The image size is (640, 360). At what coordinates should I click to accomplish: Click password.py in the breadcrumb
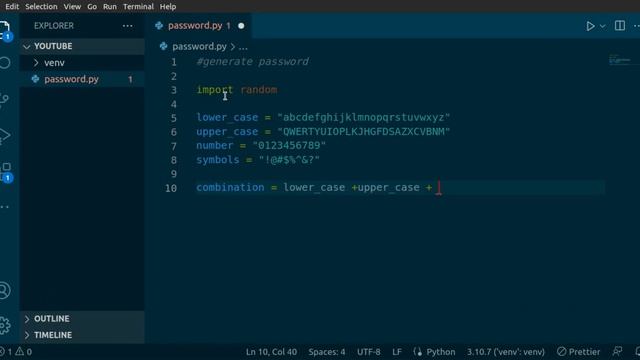tap(199, 47)
